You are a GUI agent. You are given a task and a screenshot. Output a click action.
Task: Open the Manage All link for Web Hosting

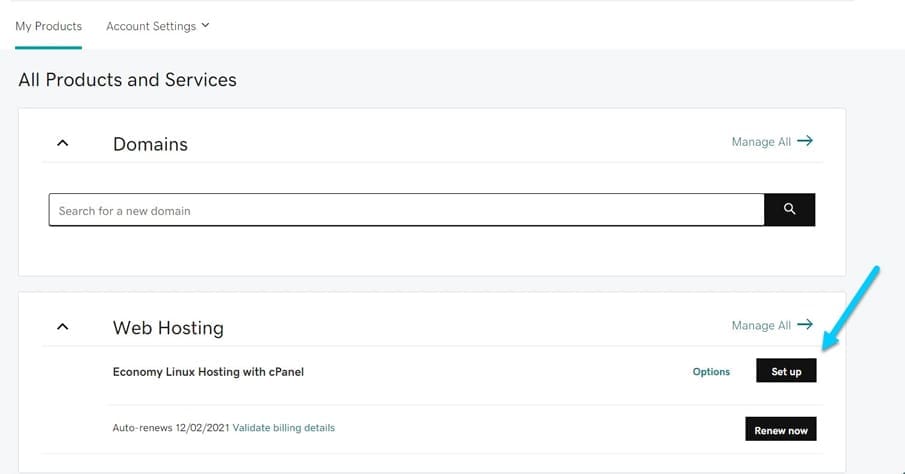761,325
